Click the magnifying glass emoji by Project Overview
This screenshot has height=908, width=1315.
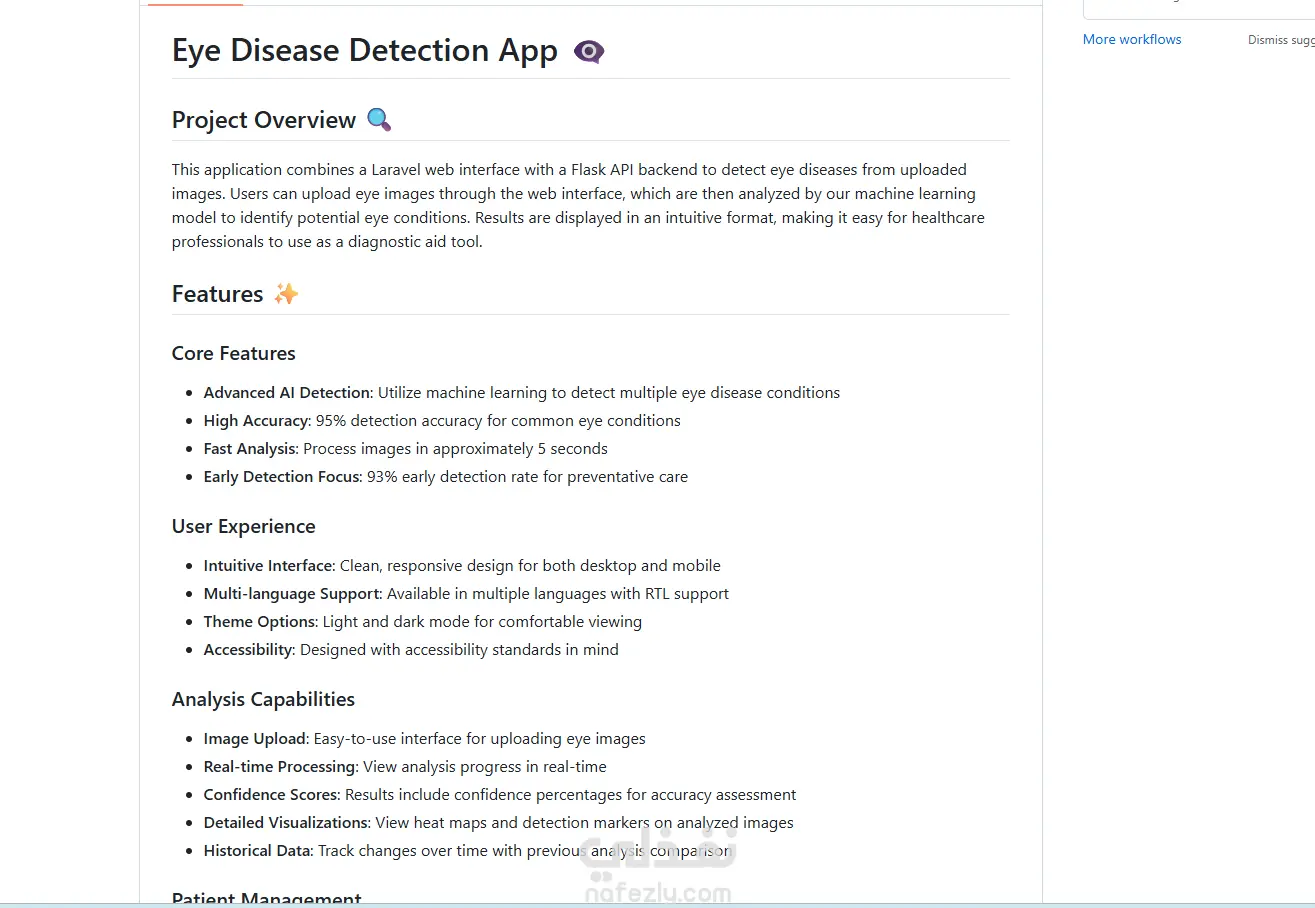point(379,120)
